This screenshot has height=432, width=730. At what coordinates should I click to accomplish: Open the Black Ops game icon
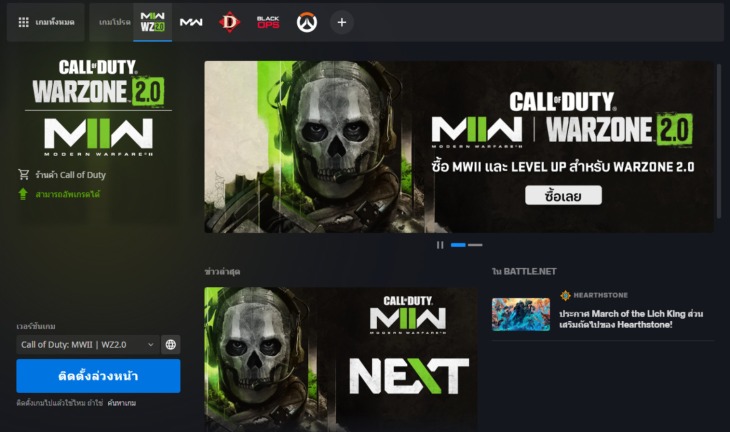268,22
